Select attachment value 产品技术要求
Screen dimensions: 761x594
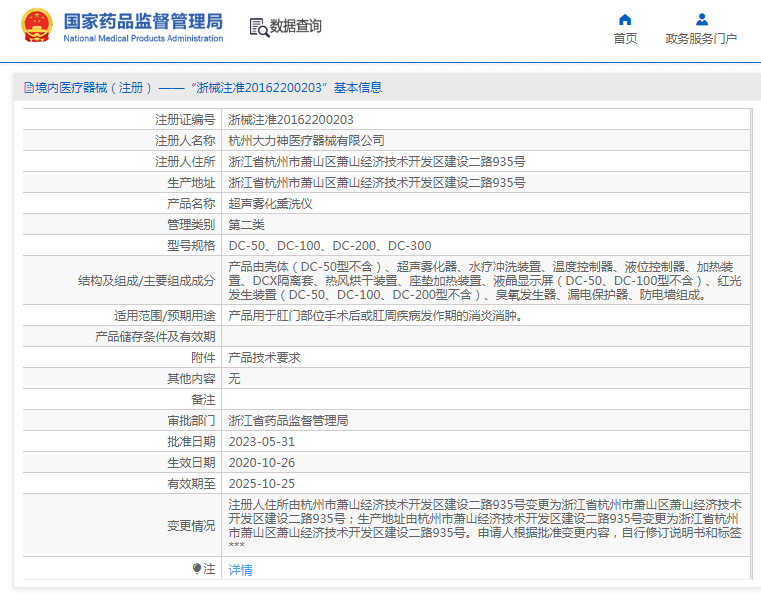(265, 358)
